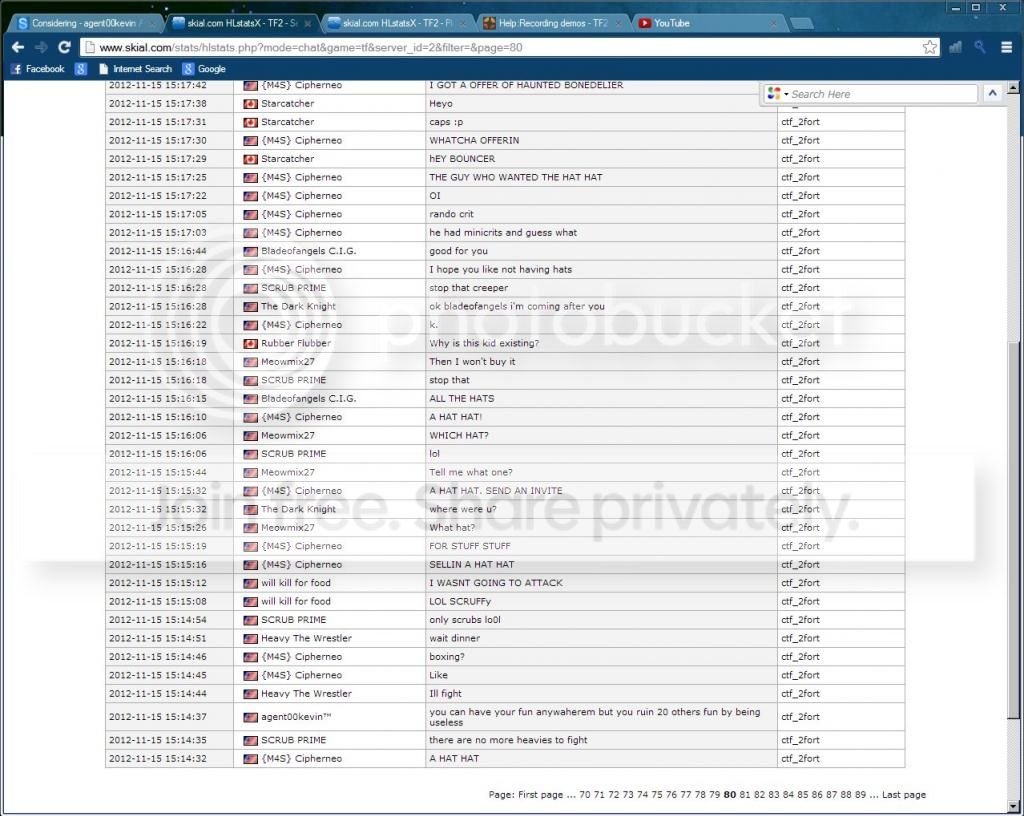Open page 79 in pagination
Screen dimensions: 1024x816
pos(714,794)
